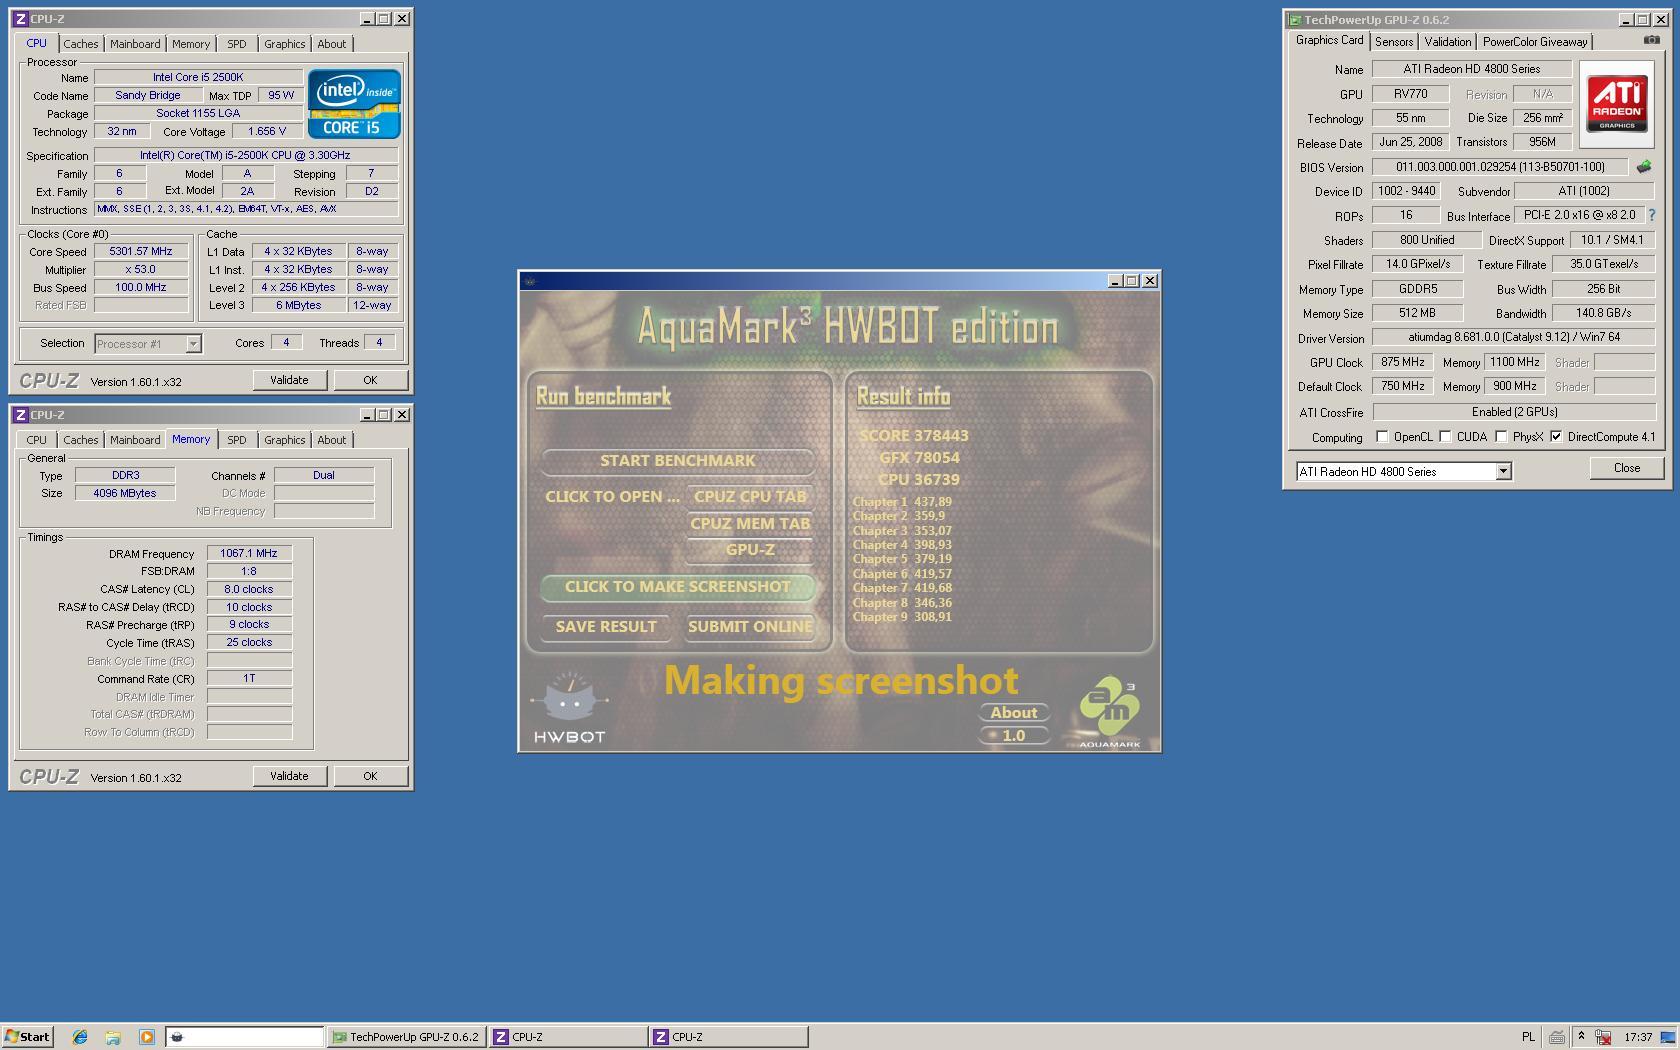Select Mainboard tab in top CPU-Z window
The height and width of the screenshot is (1050, 1680).
tap(135, 44)
